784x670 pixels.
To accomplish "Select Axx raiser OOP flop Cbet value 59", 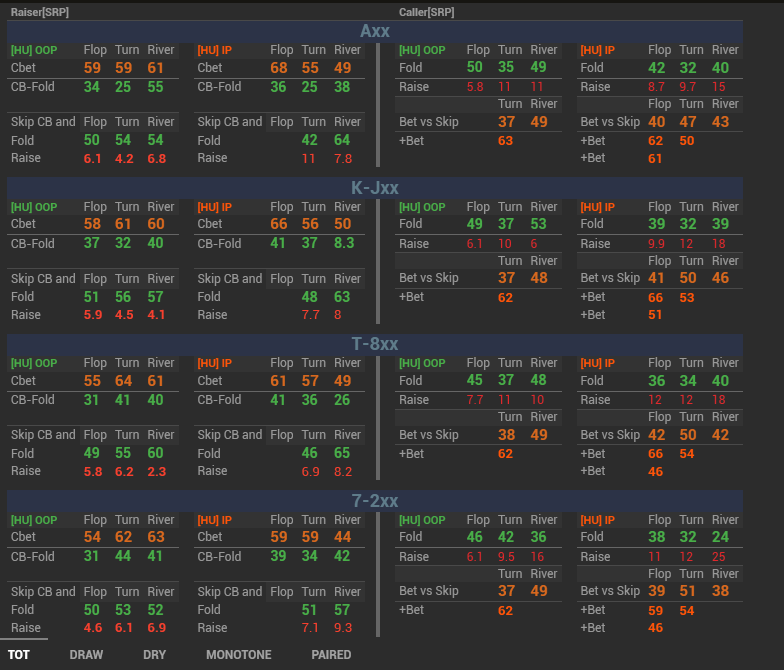I will coord(93,68).
